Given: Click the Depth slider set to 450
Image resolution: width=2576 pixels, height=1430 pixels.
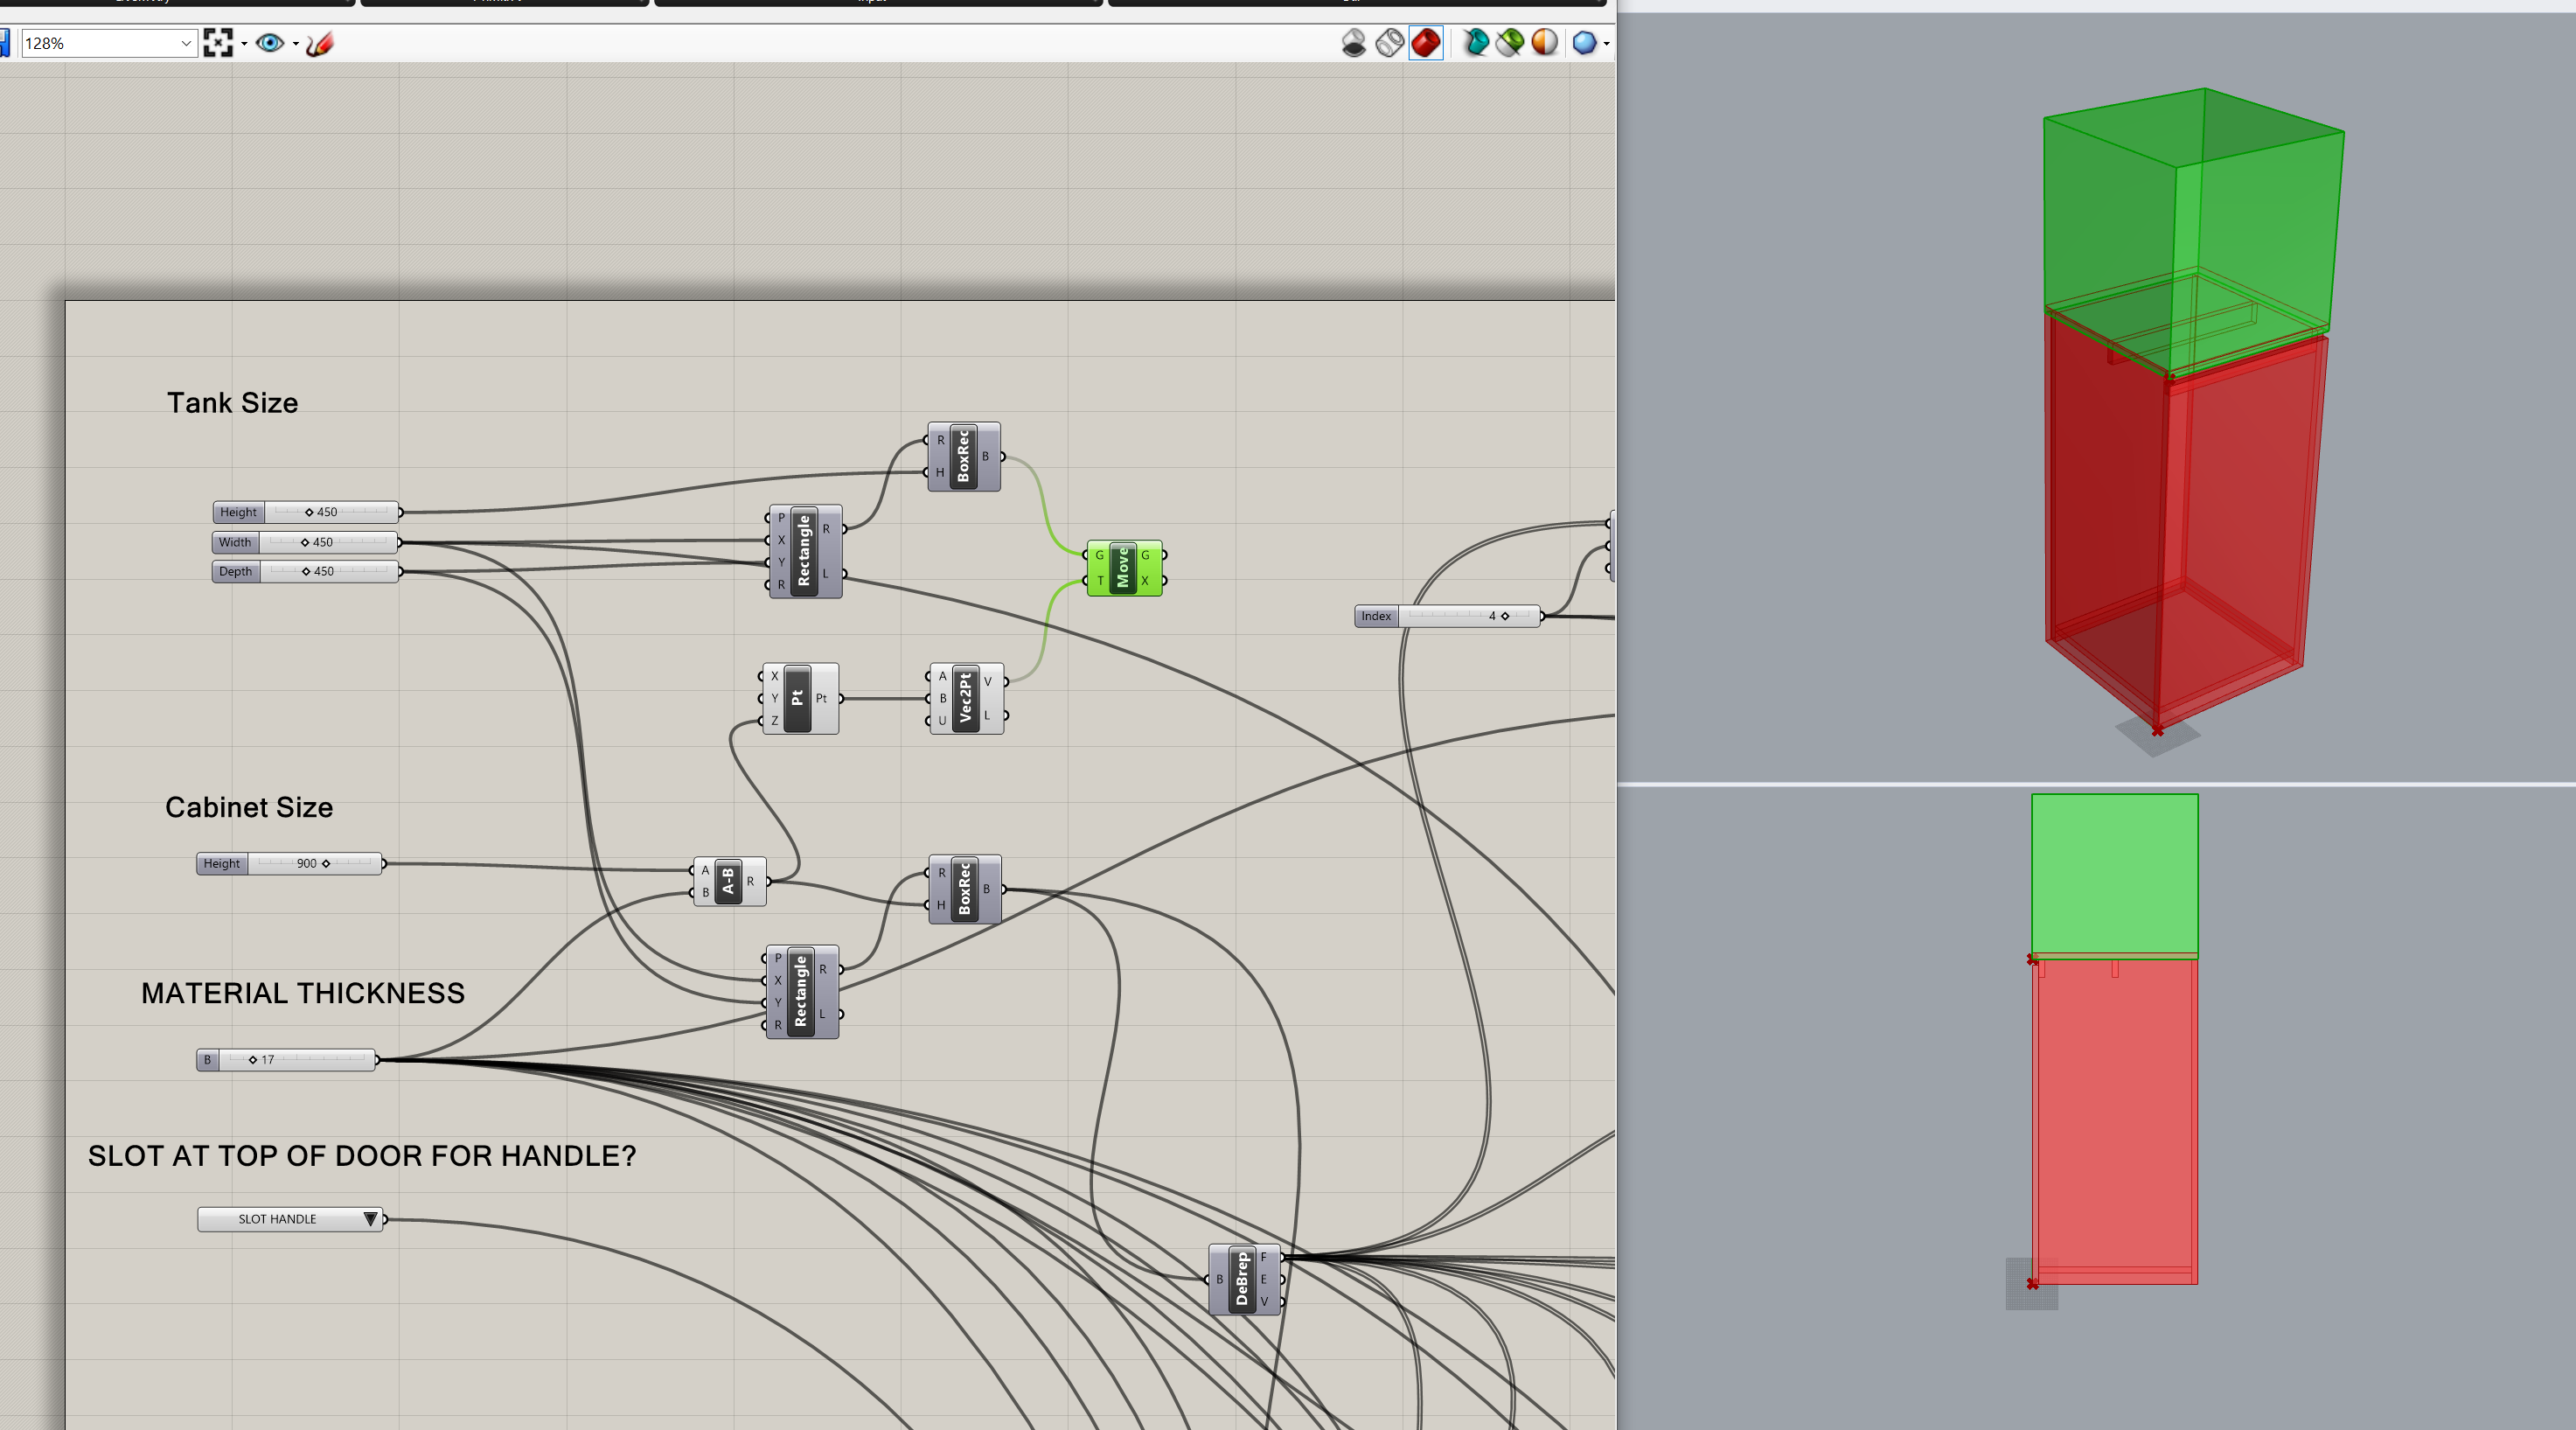Looking at the screenshot, I should tap(305, 571).
